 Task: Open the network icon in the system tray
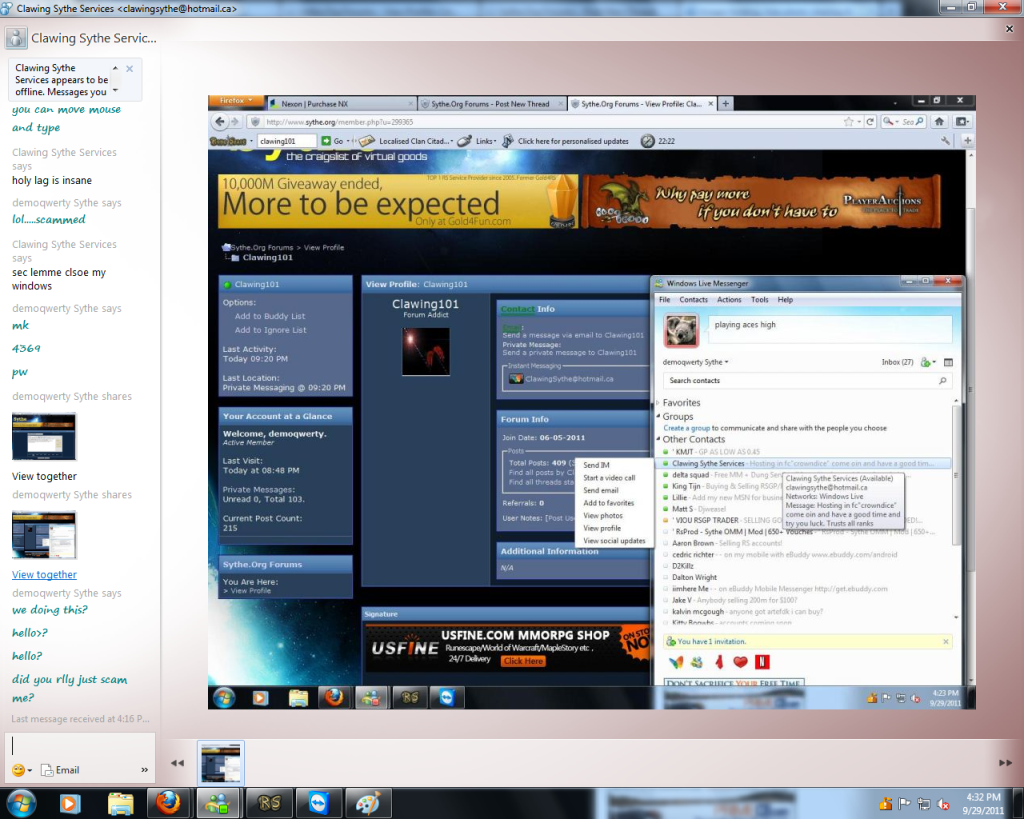[923, 804]
